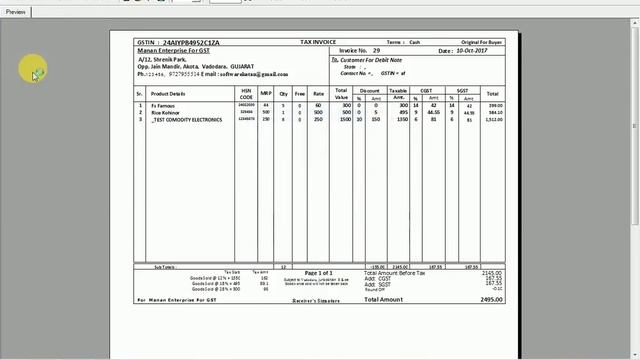Click the address line 'A/12, Shrenik Park,'
Image resolution: width=640 pixels, height=360 pixels.
(x=162, y=60)
